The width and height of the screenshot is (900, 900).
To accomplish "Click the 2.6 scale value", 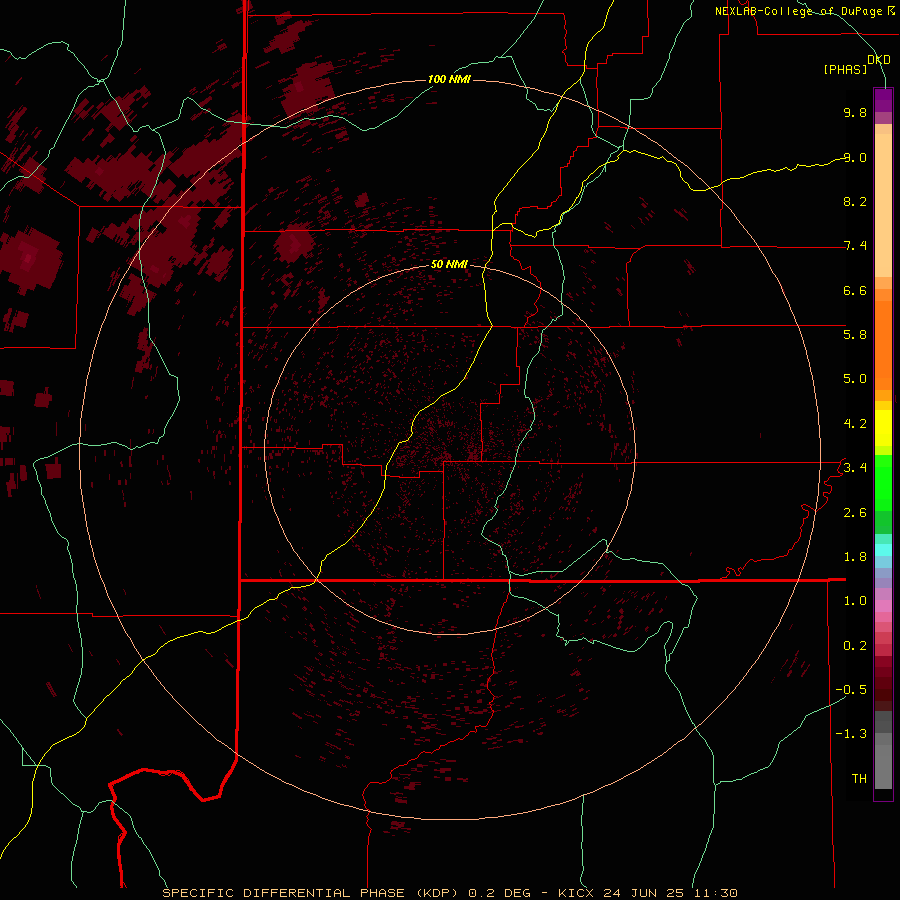I will click(855, 513).
